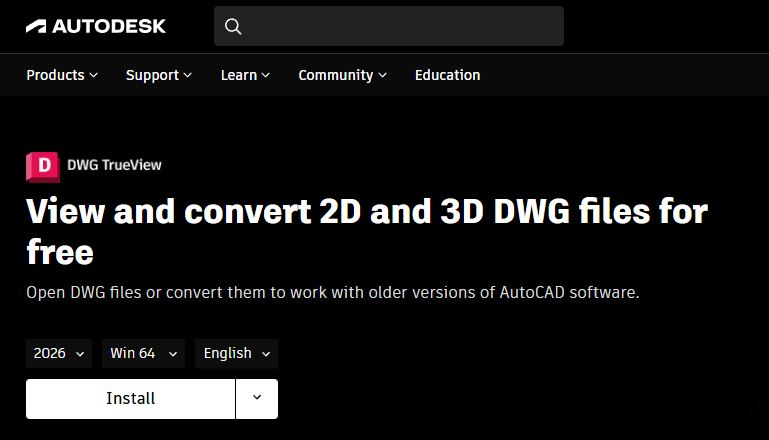Click the Install button
Viewport: 769px width, 440px height.
(130, 399)
